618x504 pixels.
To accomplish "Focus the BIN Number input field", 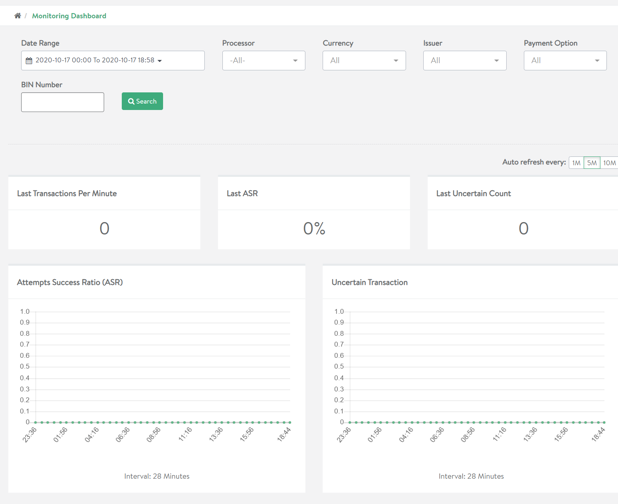I will [x=63, y=102].
